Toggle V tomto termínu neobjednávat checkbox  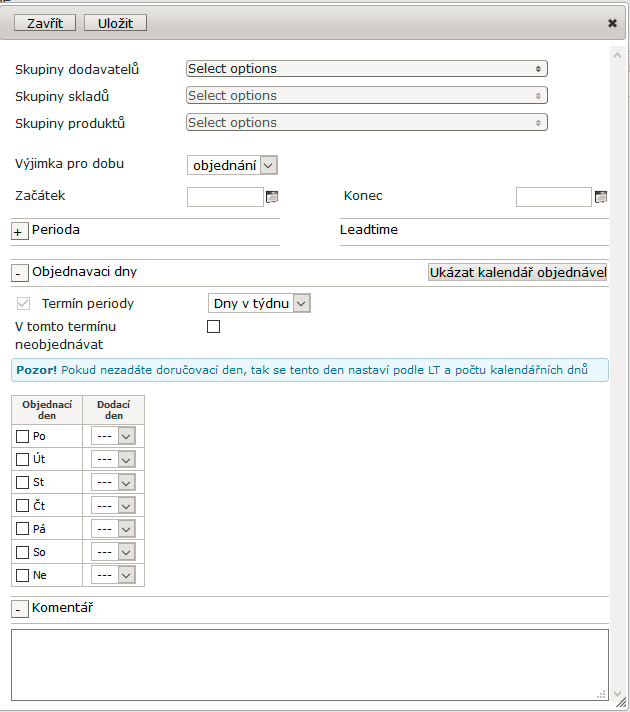click(213, 326)
